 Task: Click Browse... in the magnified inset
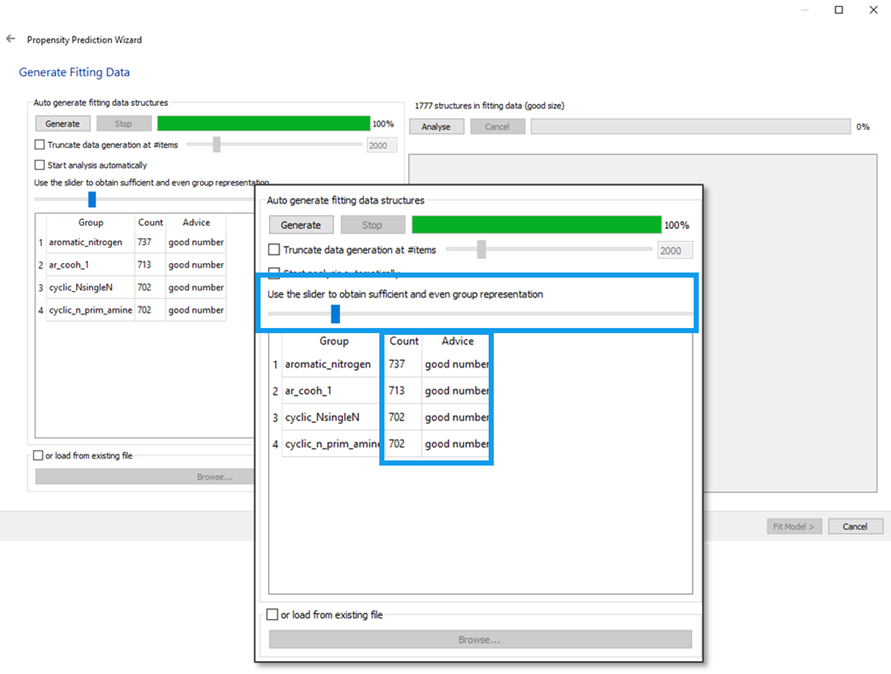(480, 639)
